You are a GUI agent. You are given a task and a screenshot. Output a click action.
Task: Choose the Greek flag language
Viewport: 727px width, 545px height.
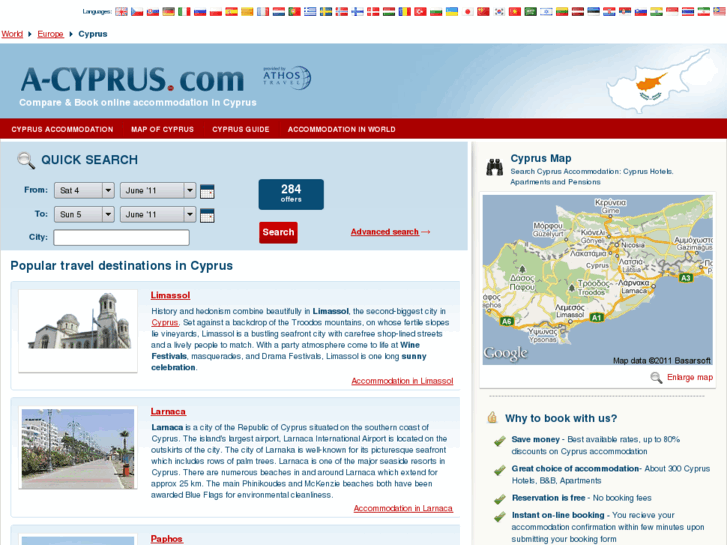(310, 12)
